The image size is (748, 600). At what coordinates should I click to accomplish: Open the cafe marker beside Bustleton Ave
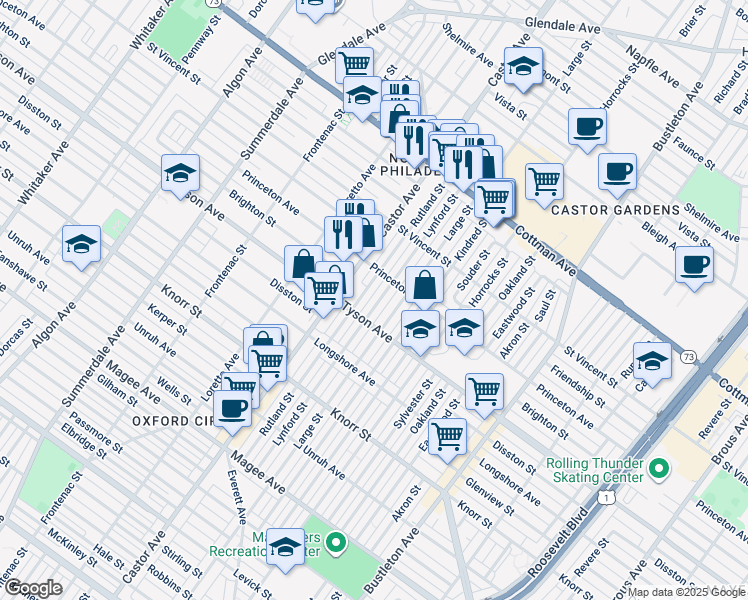[x=617, y=174]
